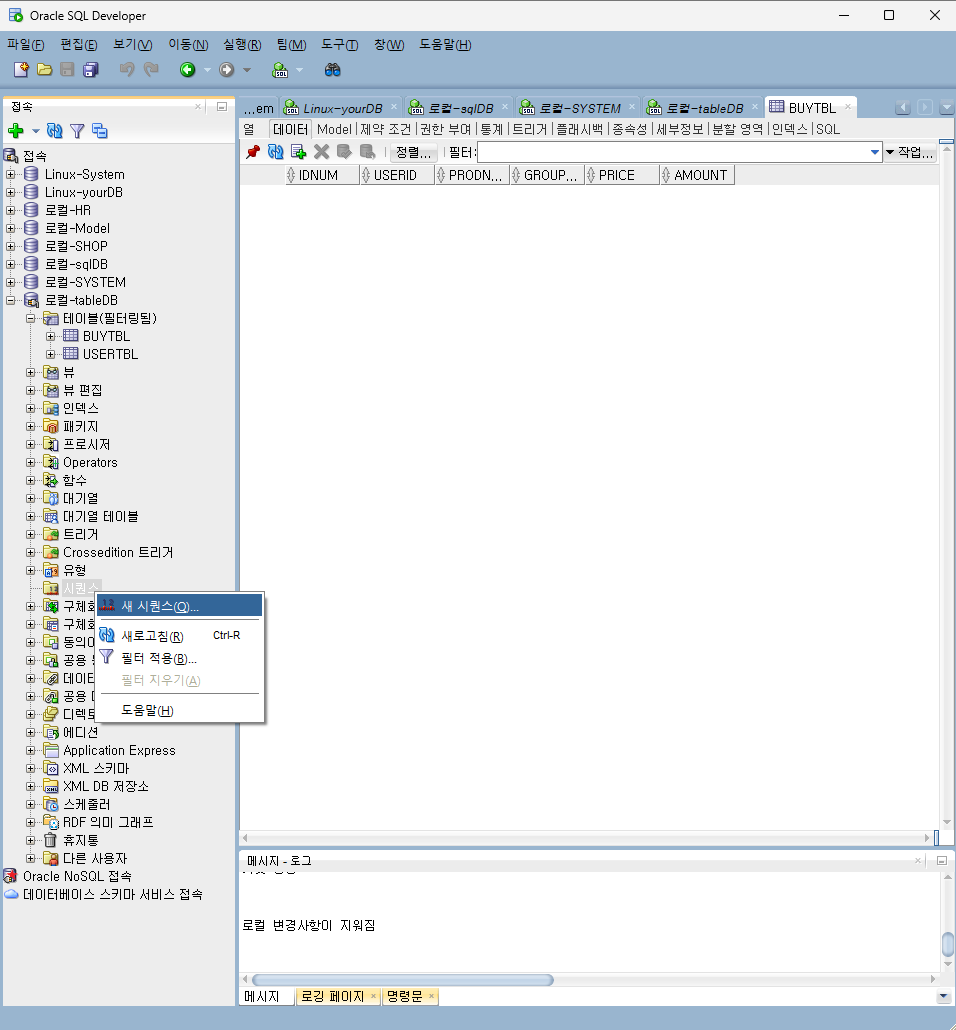
Task: Select the 로컬-SHOP connection in tree
Action: point(76,246)
